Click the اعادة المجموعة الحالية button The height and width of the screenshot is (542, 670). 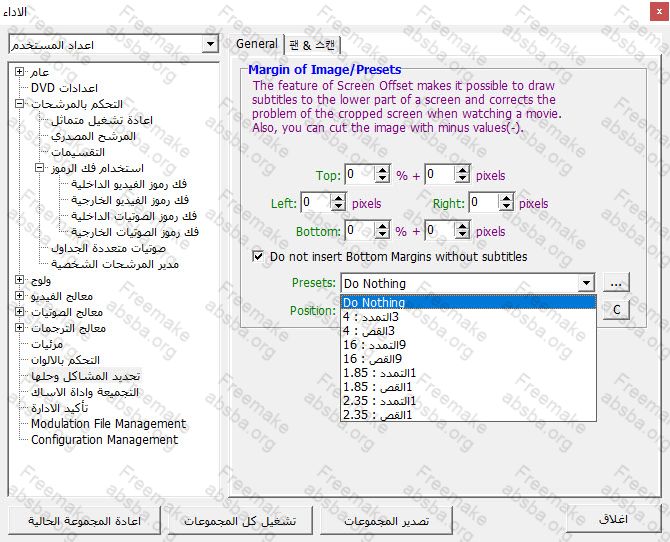[84, 520]
